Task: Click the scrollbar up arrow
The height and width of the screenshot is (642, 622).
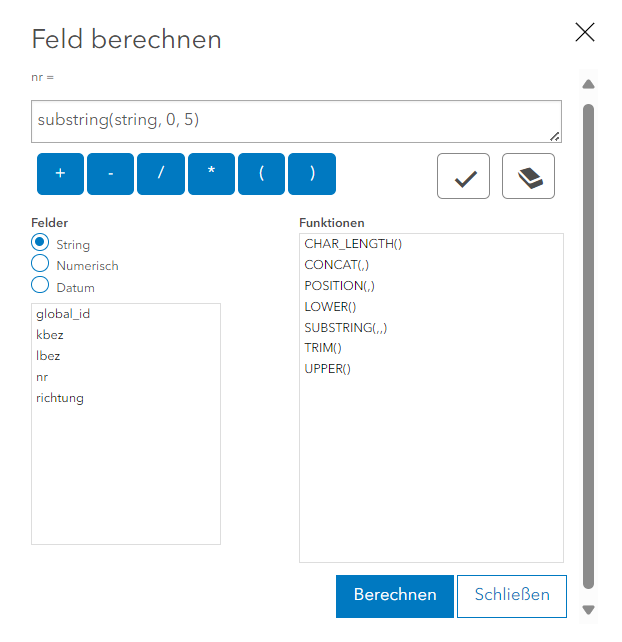Action: (588, 84)
